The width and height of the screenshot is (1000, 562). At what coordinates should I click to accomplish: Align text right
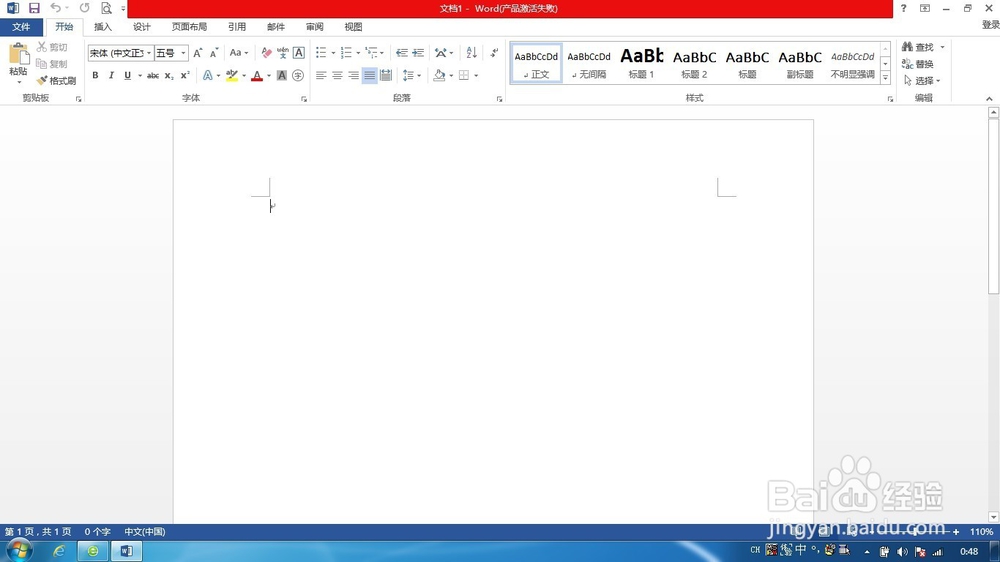point(353,75)
